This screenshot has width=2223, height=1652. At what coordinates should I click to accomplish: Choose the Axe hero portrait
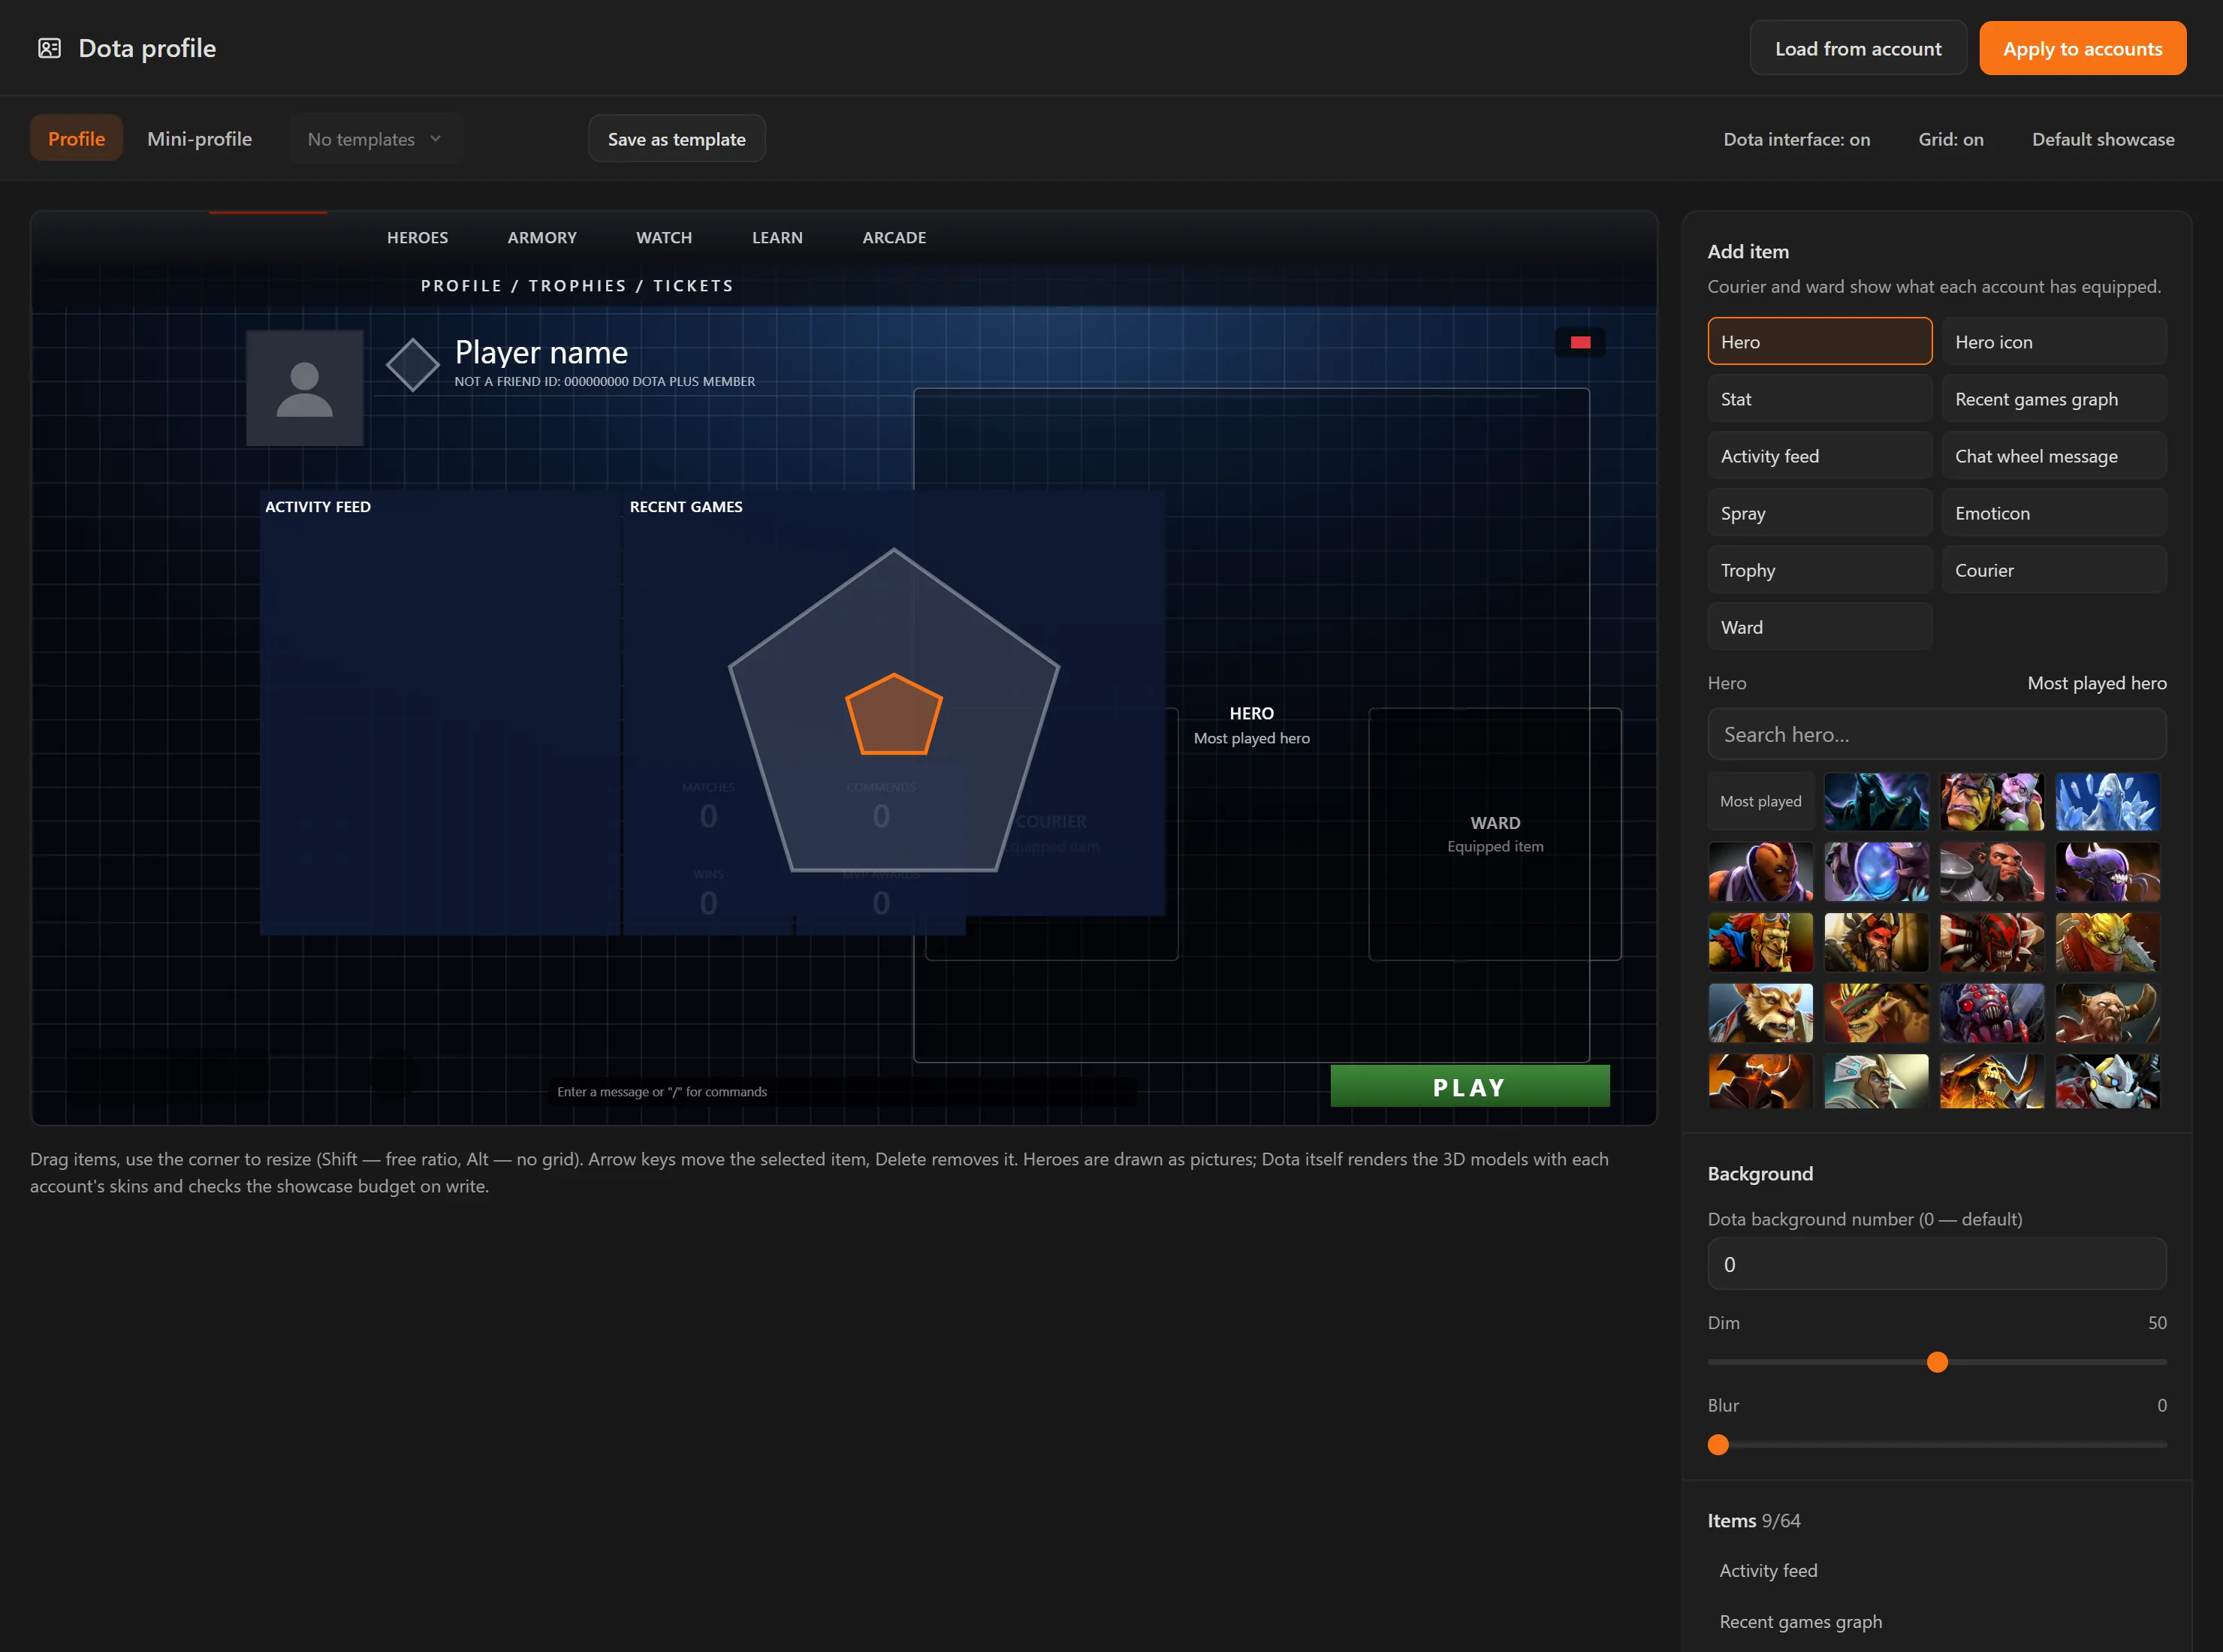tap(1992, 871)
